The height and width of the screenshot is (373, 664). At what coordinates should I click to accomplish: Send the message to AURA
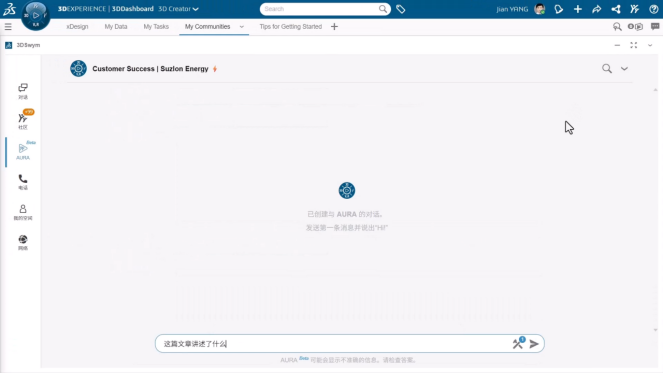534,344
